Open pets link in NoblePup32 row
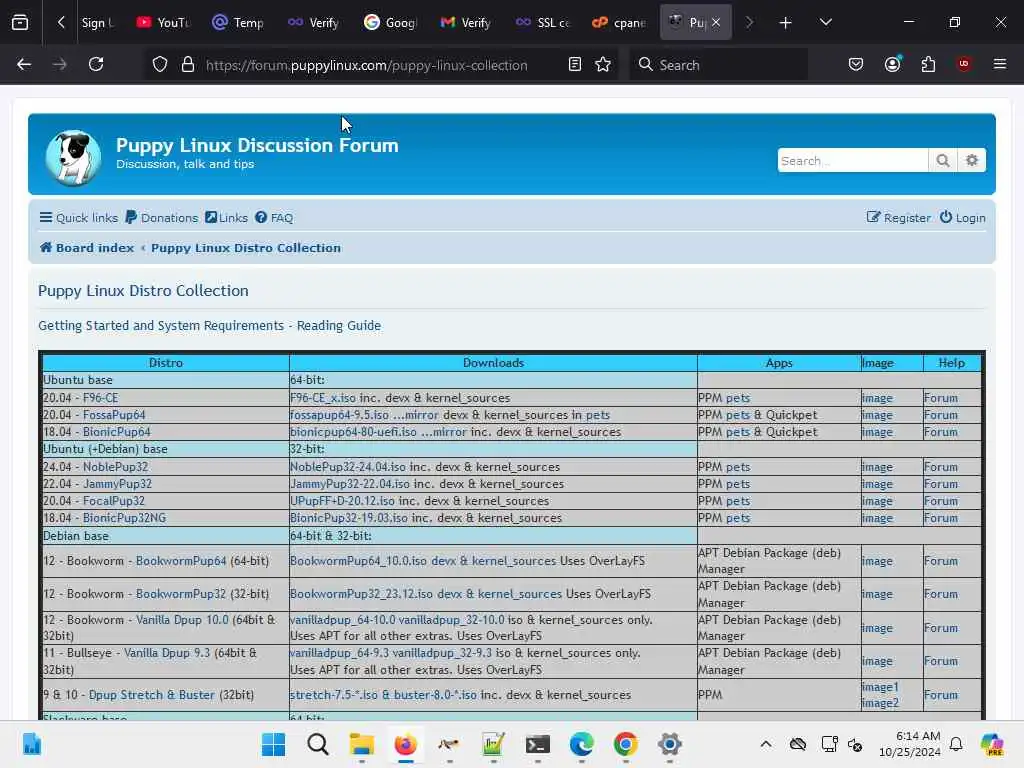 [738, 467]
